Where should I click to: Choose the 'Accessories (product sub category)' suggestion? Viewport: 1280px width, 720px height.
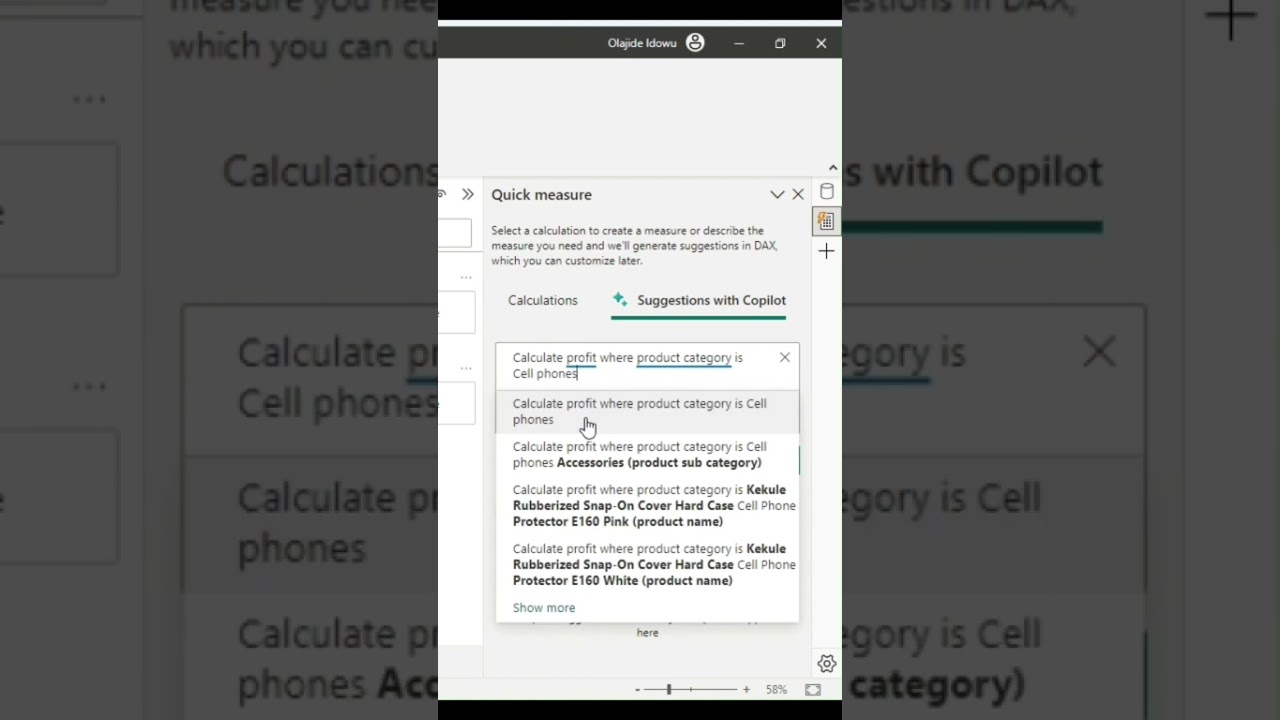pyautogui.click(x=647, y=455)
